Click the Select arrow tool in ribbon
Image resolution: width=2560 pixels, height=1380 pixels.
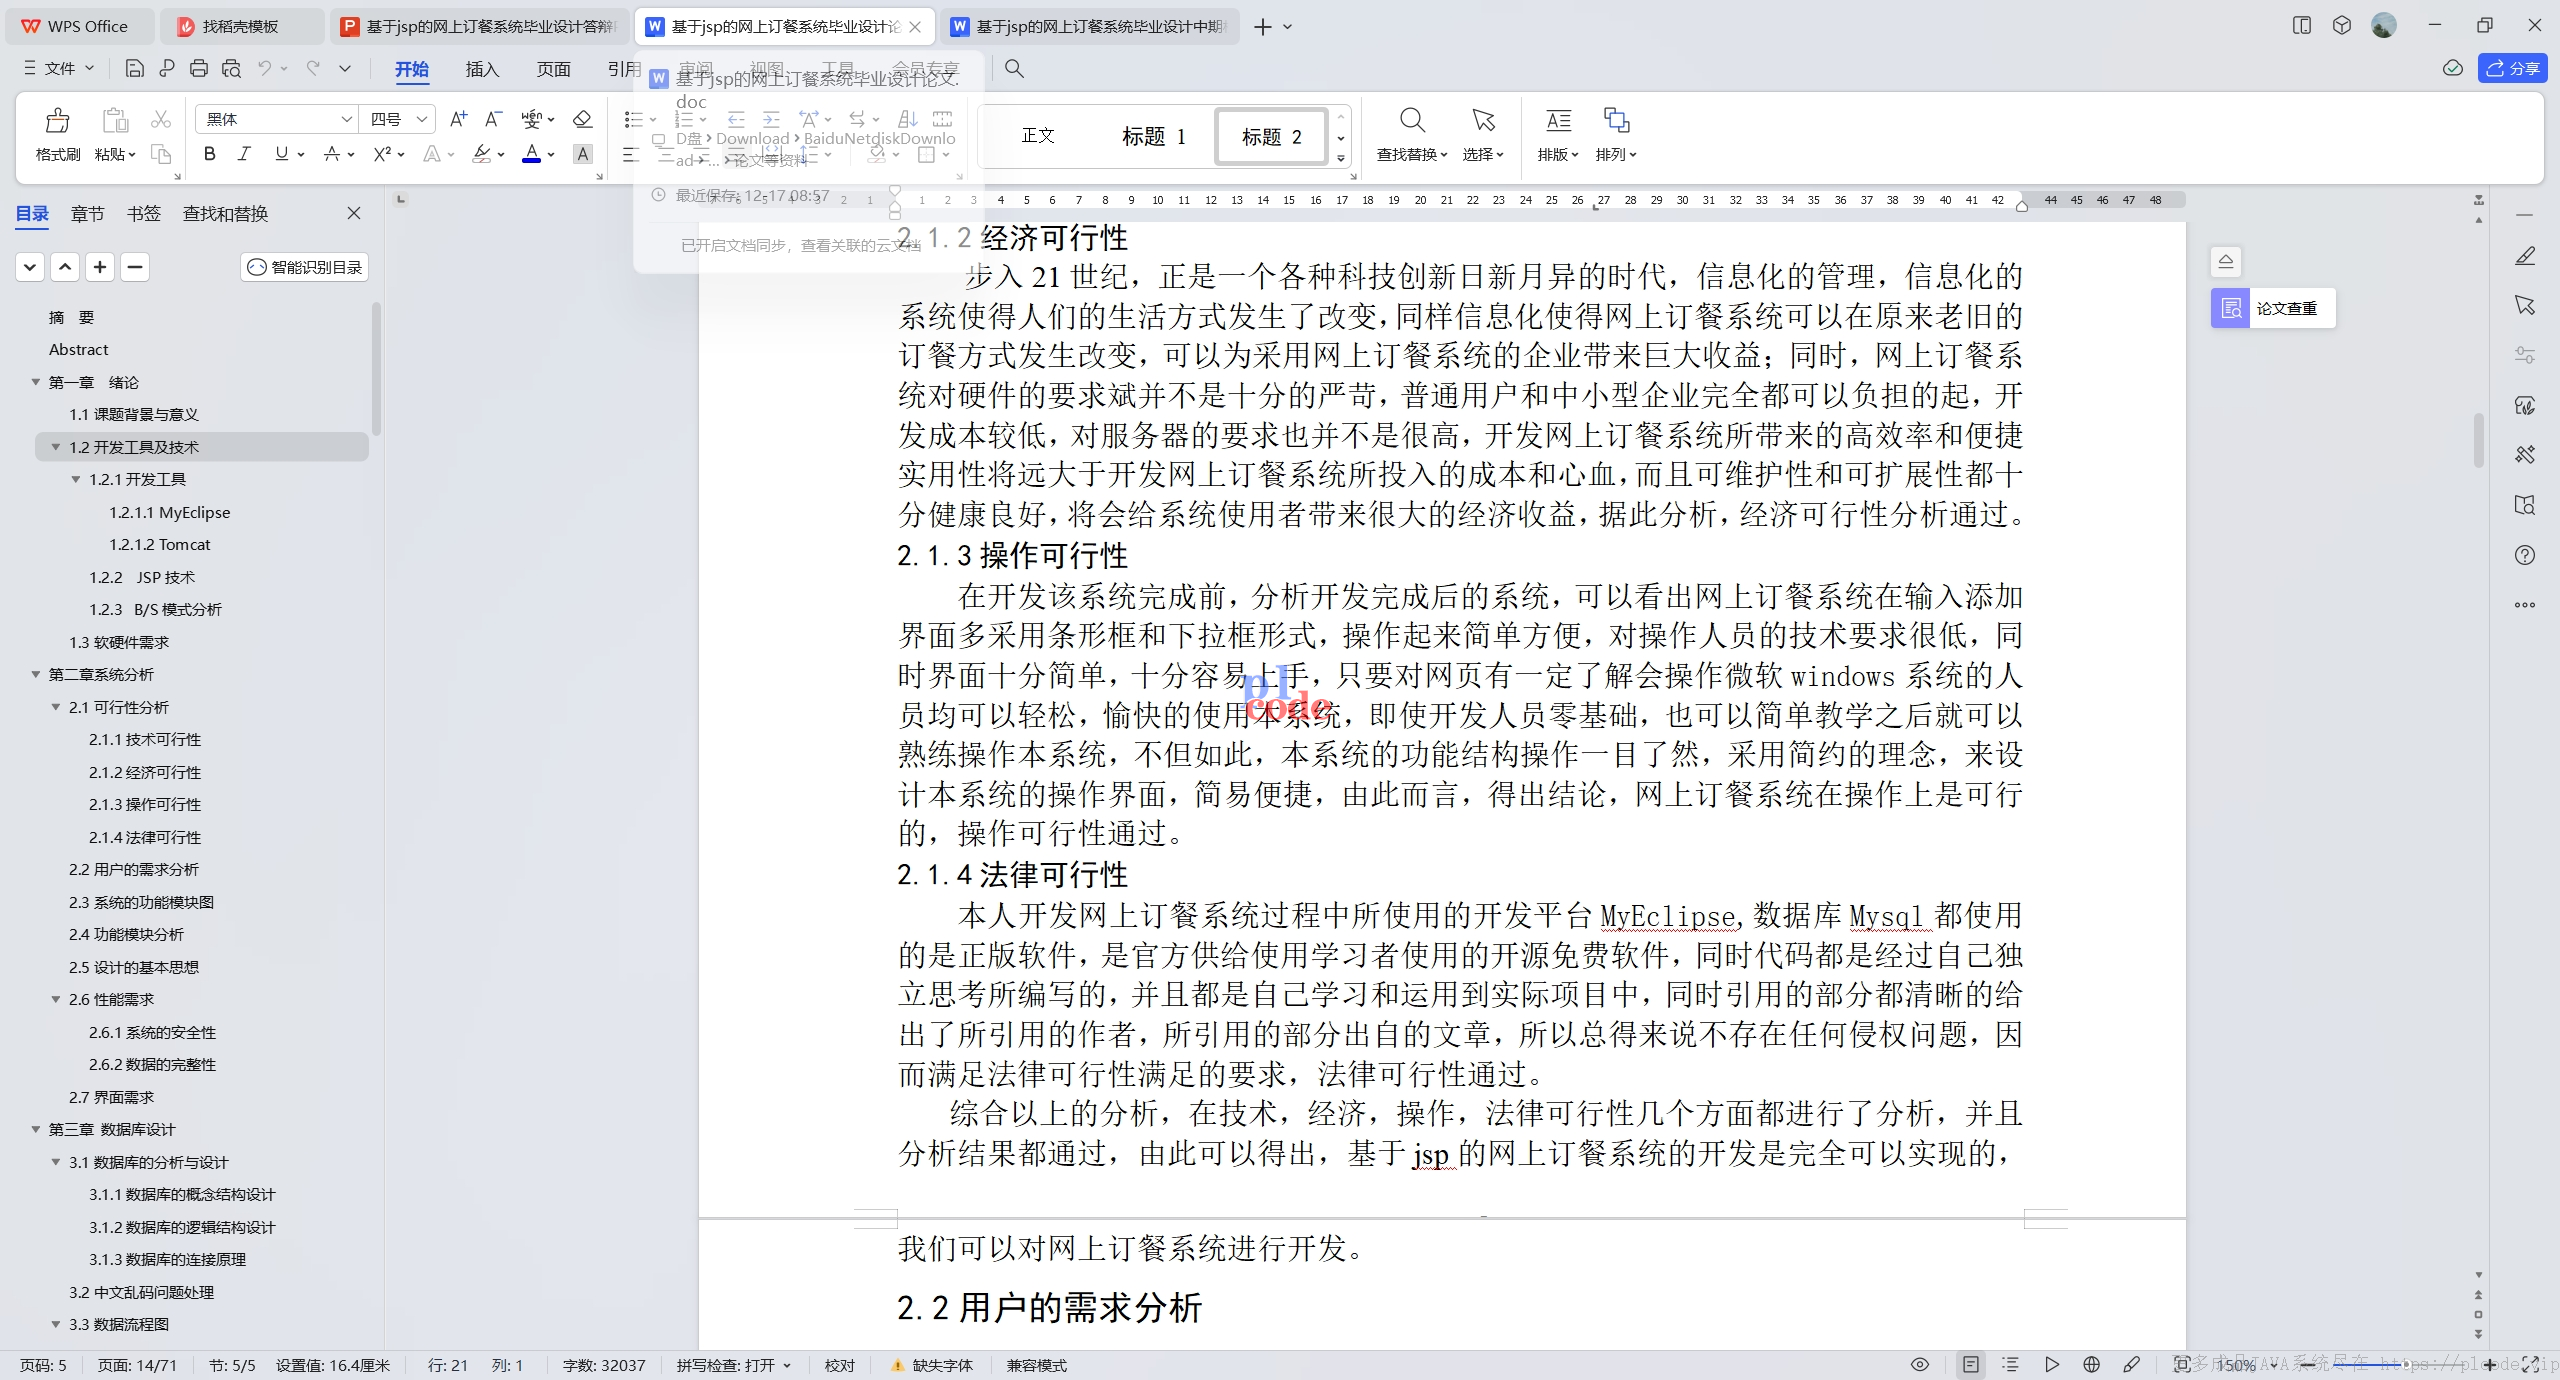[1483, 121]
